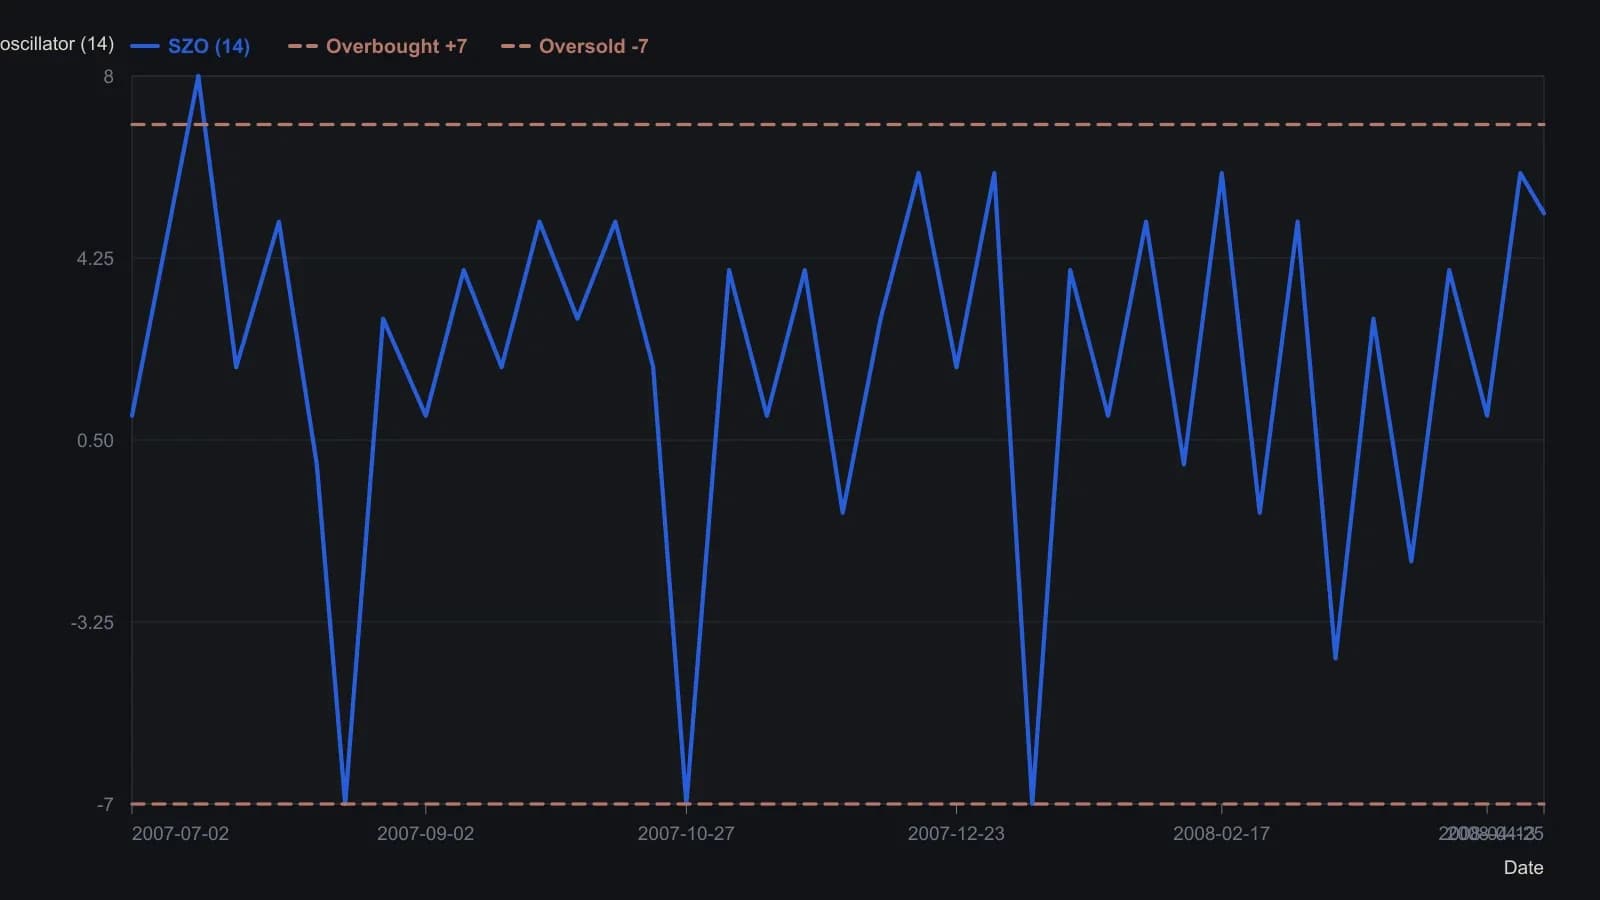Toggle the Oversold -7 legend entry
Image resolution: width=1600 pixels, height=900 pixels.
pyautogui.click(x=574, y=46)
